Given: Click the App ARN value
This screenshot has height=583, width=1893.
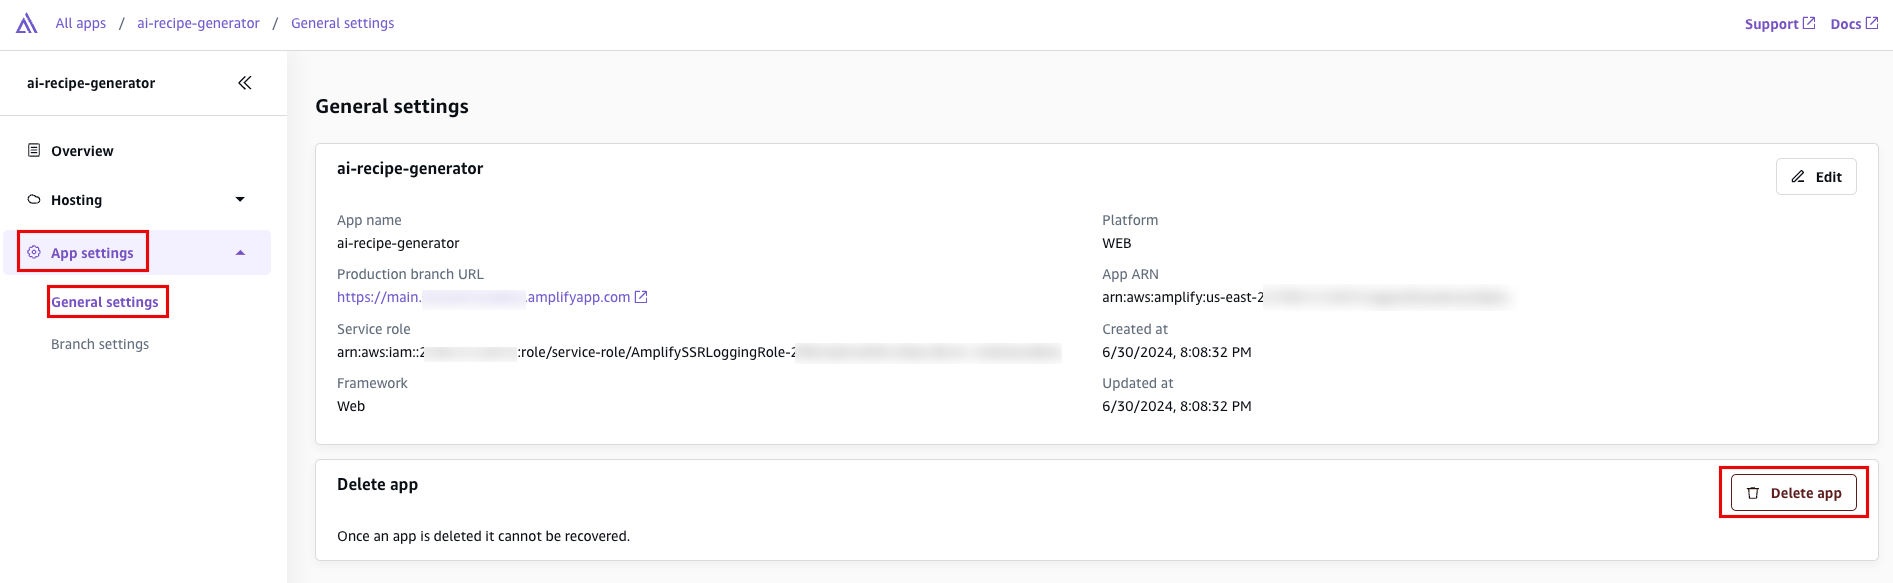Looking at the screenshot, I should (1305, 297).
